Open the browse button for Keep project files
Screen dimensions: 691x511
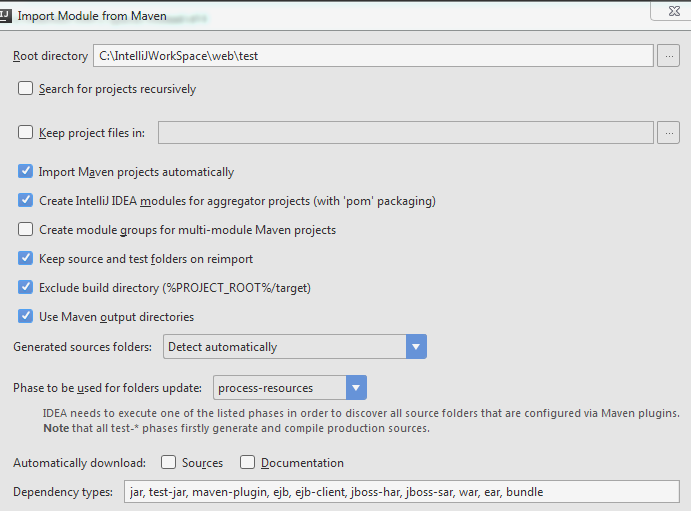pos(668,133)
